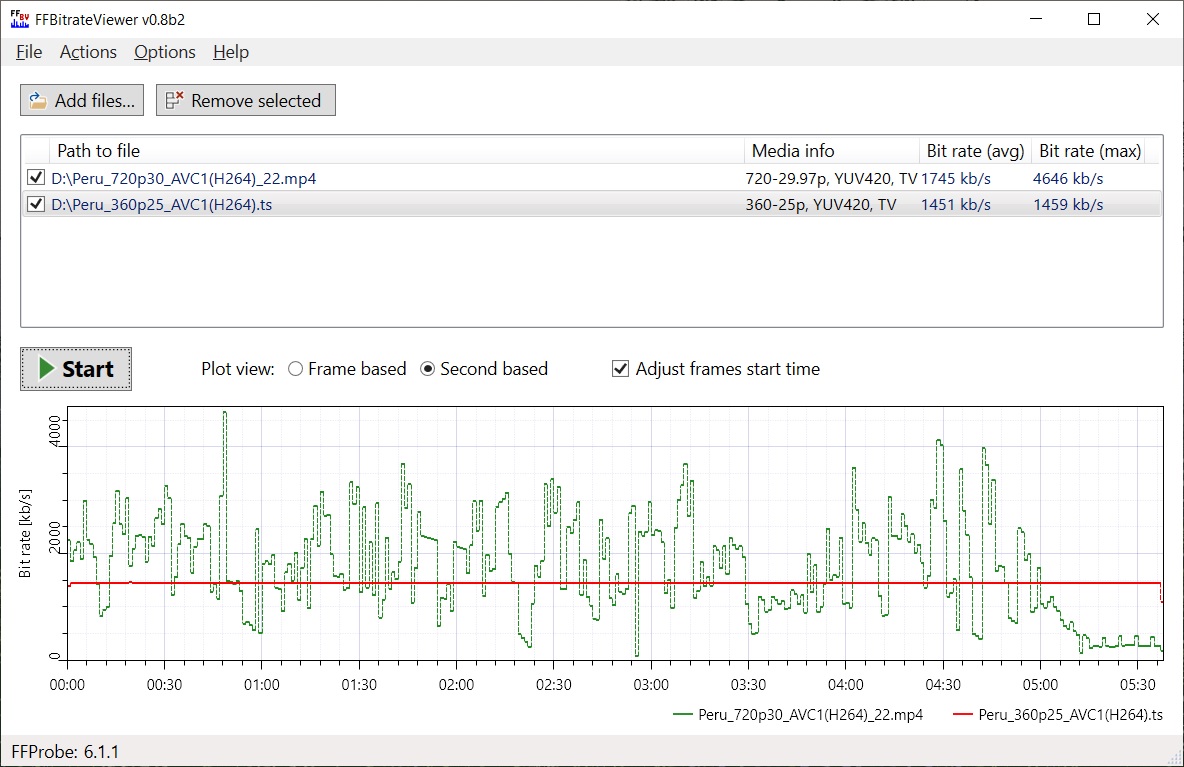Viewport: 1184px width, 767px height.
Task: Click the remove icon on Remove selected button
Action: (x=174, y=100)
